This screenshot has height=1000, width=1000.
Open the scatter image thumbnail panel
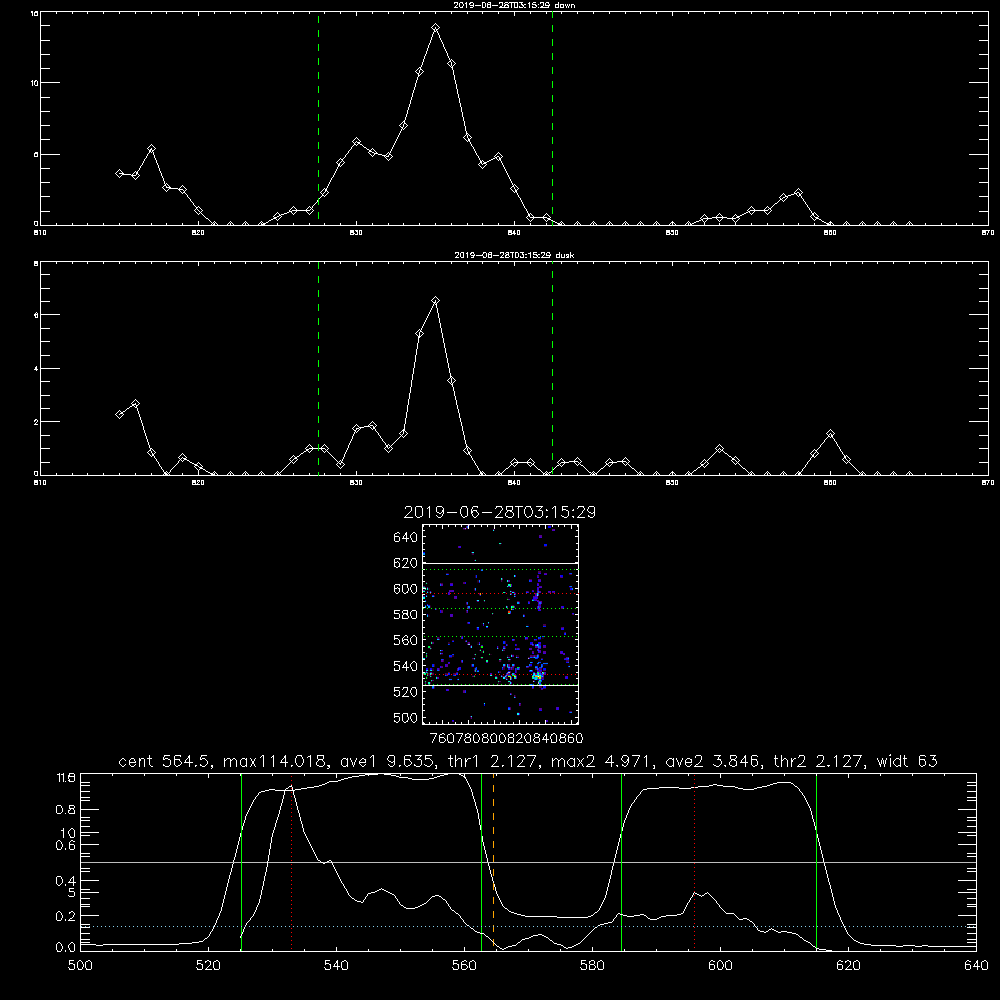(500, 624)
